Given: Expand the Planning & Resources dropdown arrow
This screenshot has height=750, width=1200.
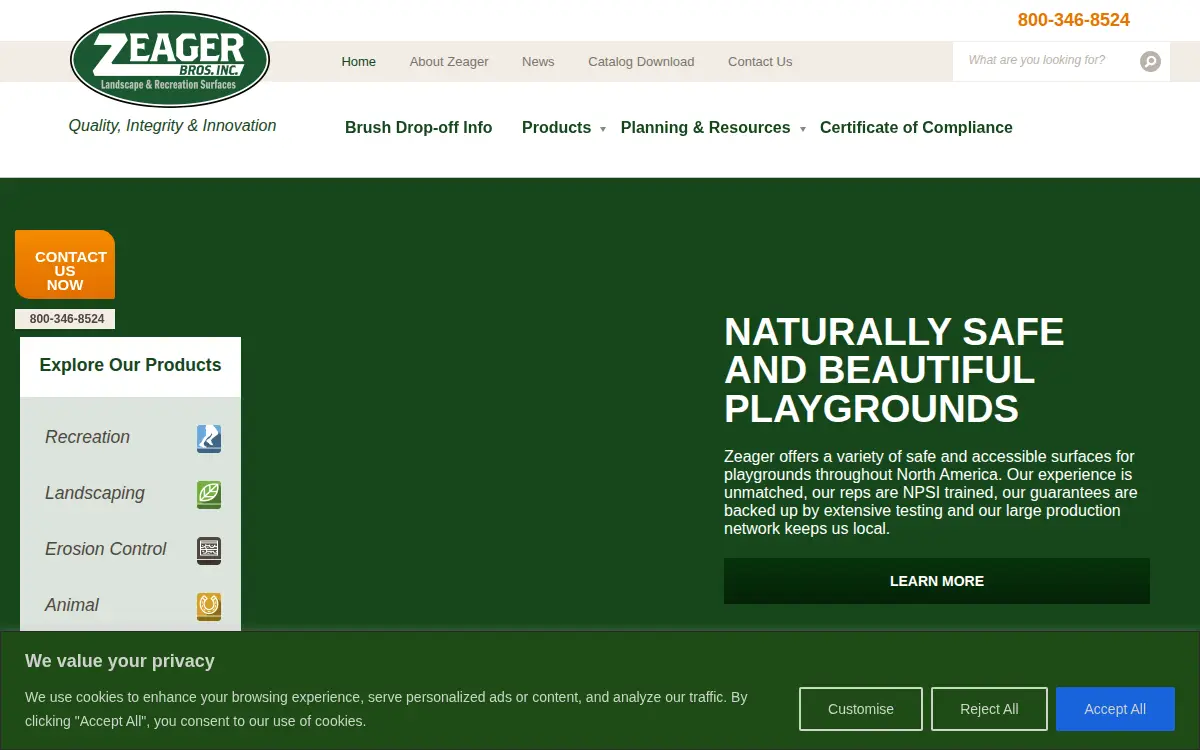Looking at the screenshot, I should 802,129.
